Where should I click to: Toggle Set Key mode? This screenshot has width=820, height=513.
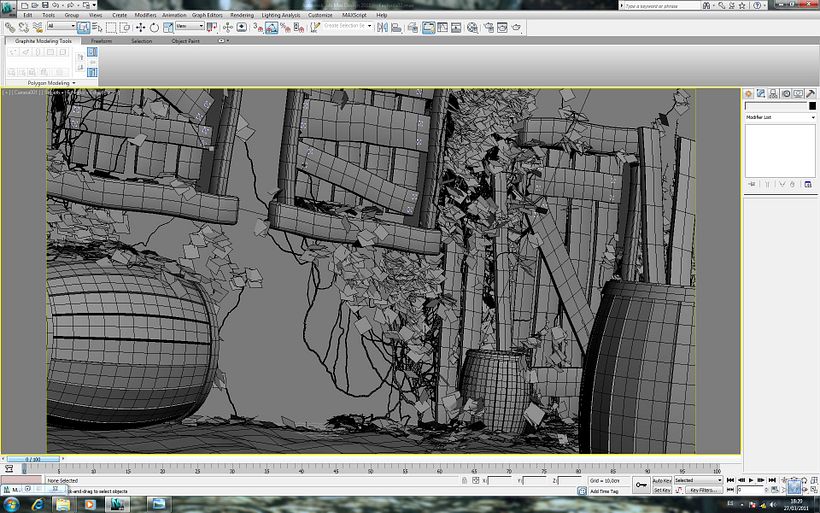point(661,491)
